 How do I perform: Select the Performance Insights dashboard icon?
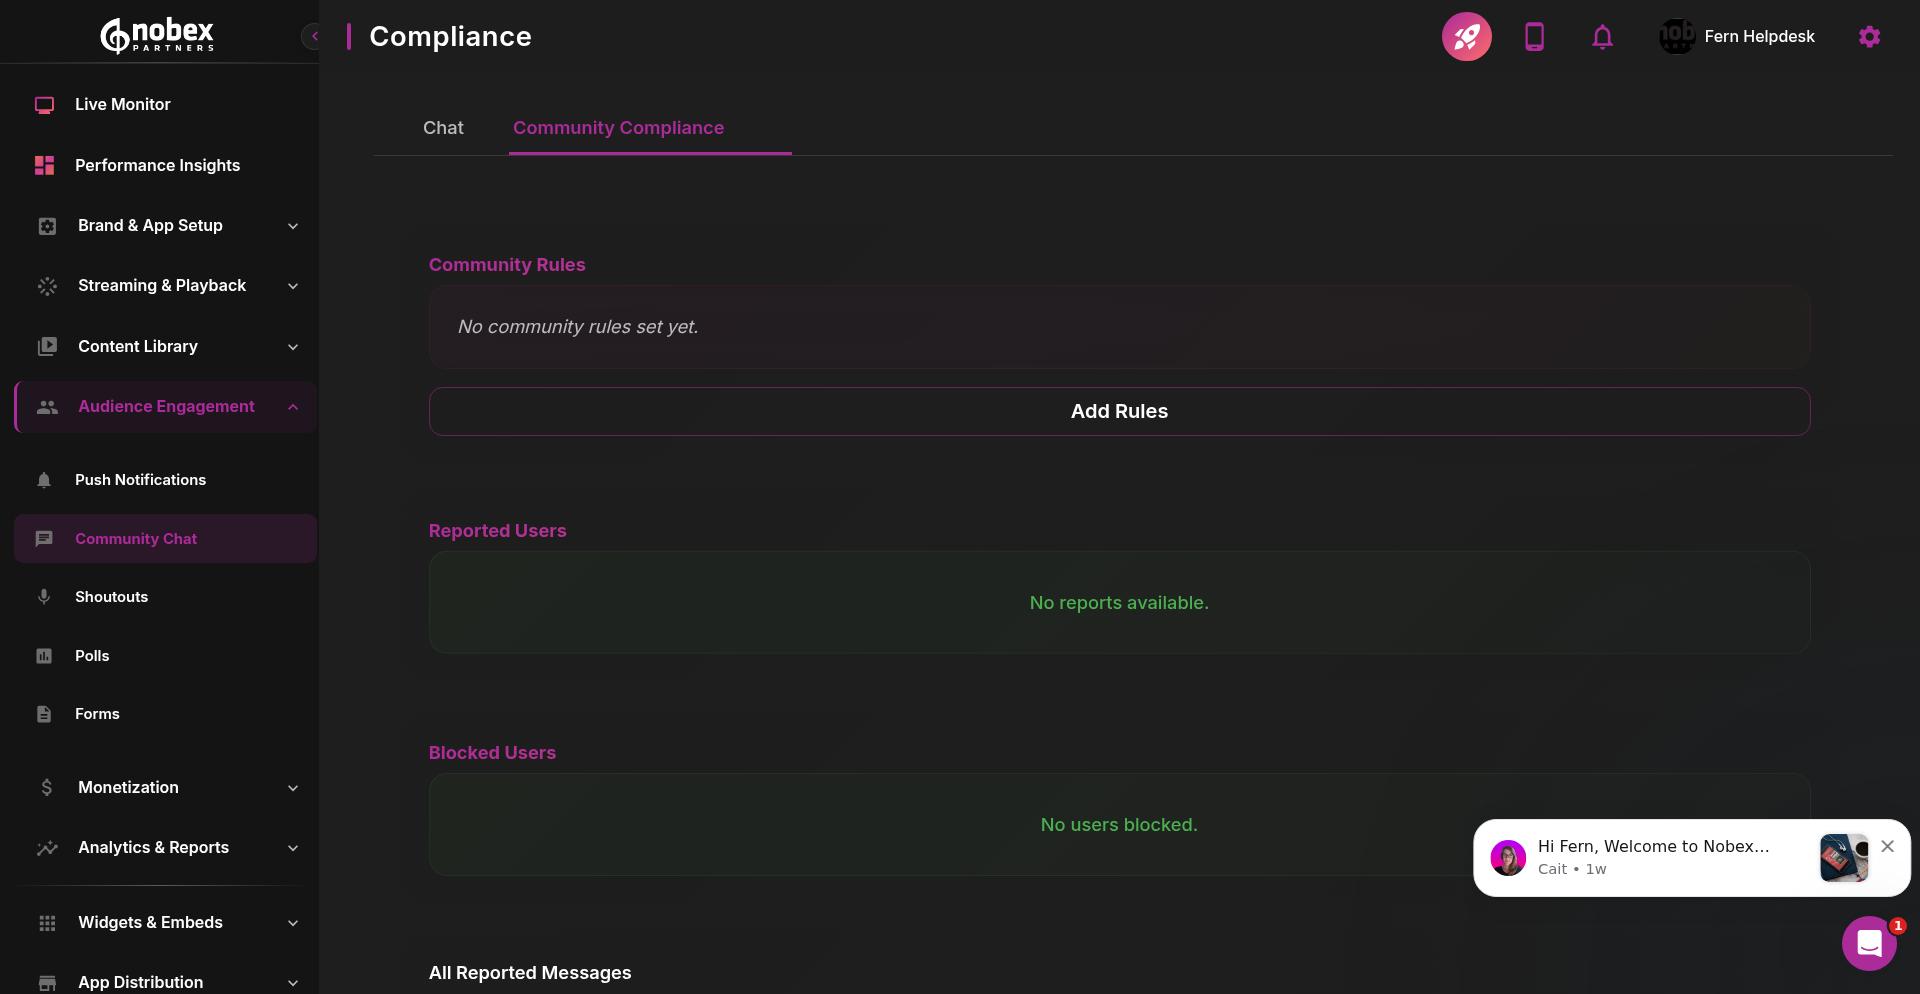[x=44, y=165]
